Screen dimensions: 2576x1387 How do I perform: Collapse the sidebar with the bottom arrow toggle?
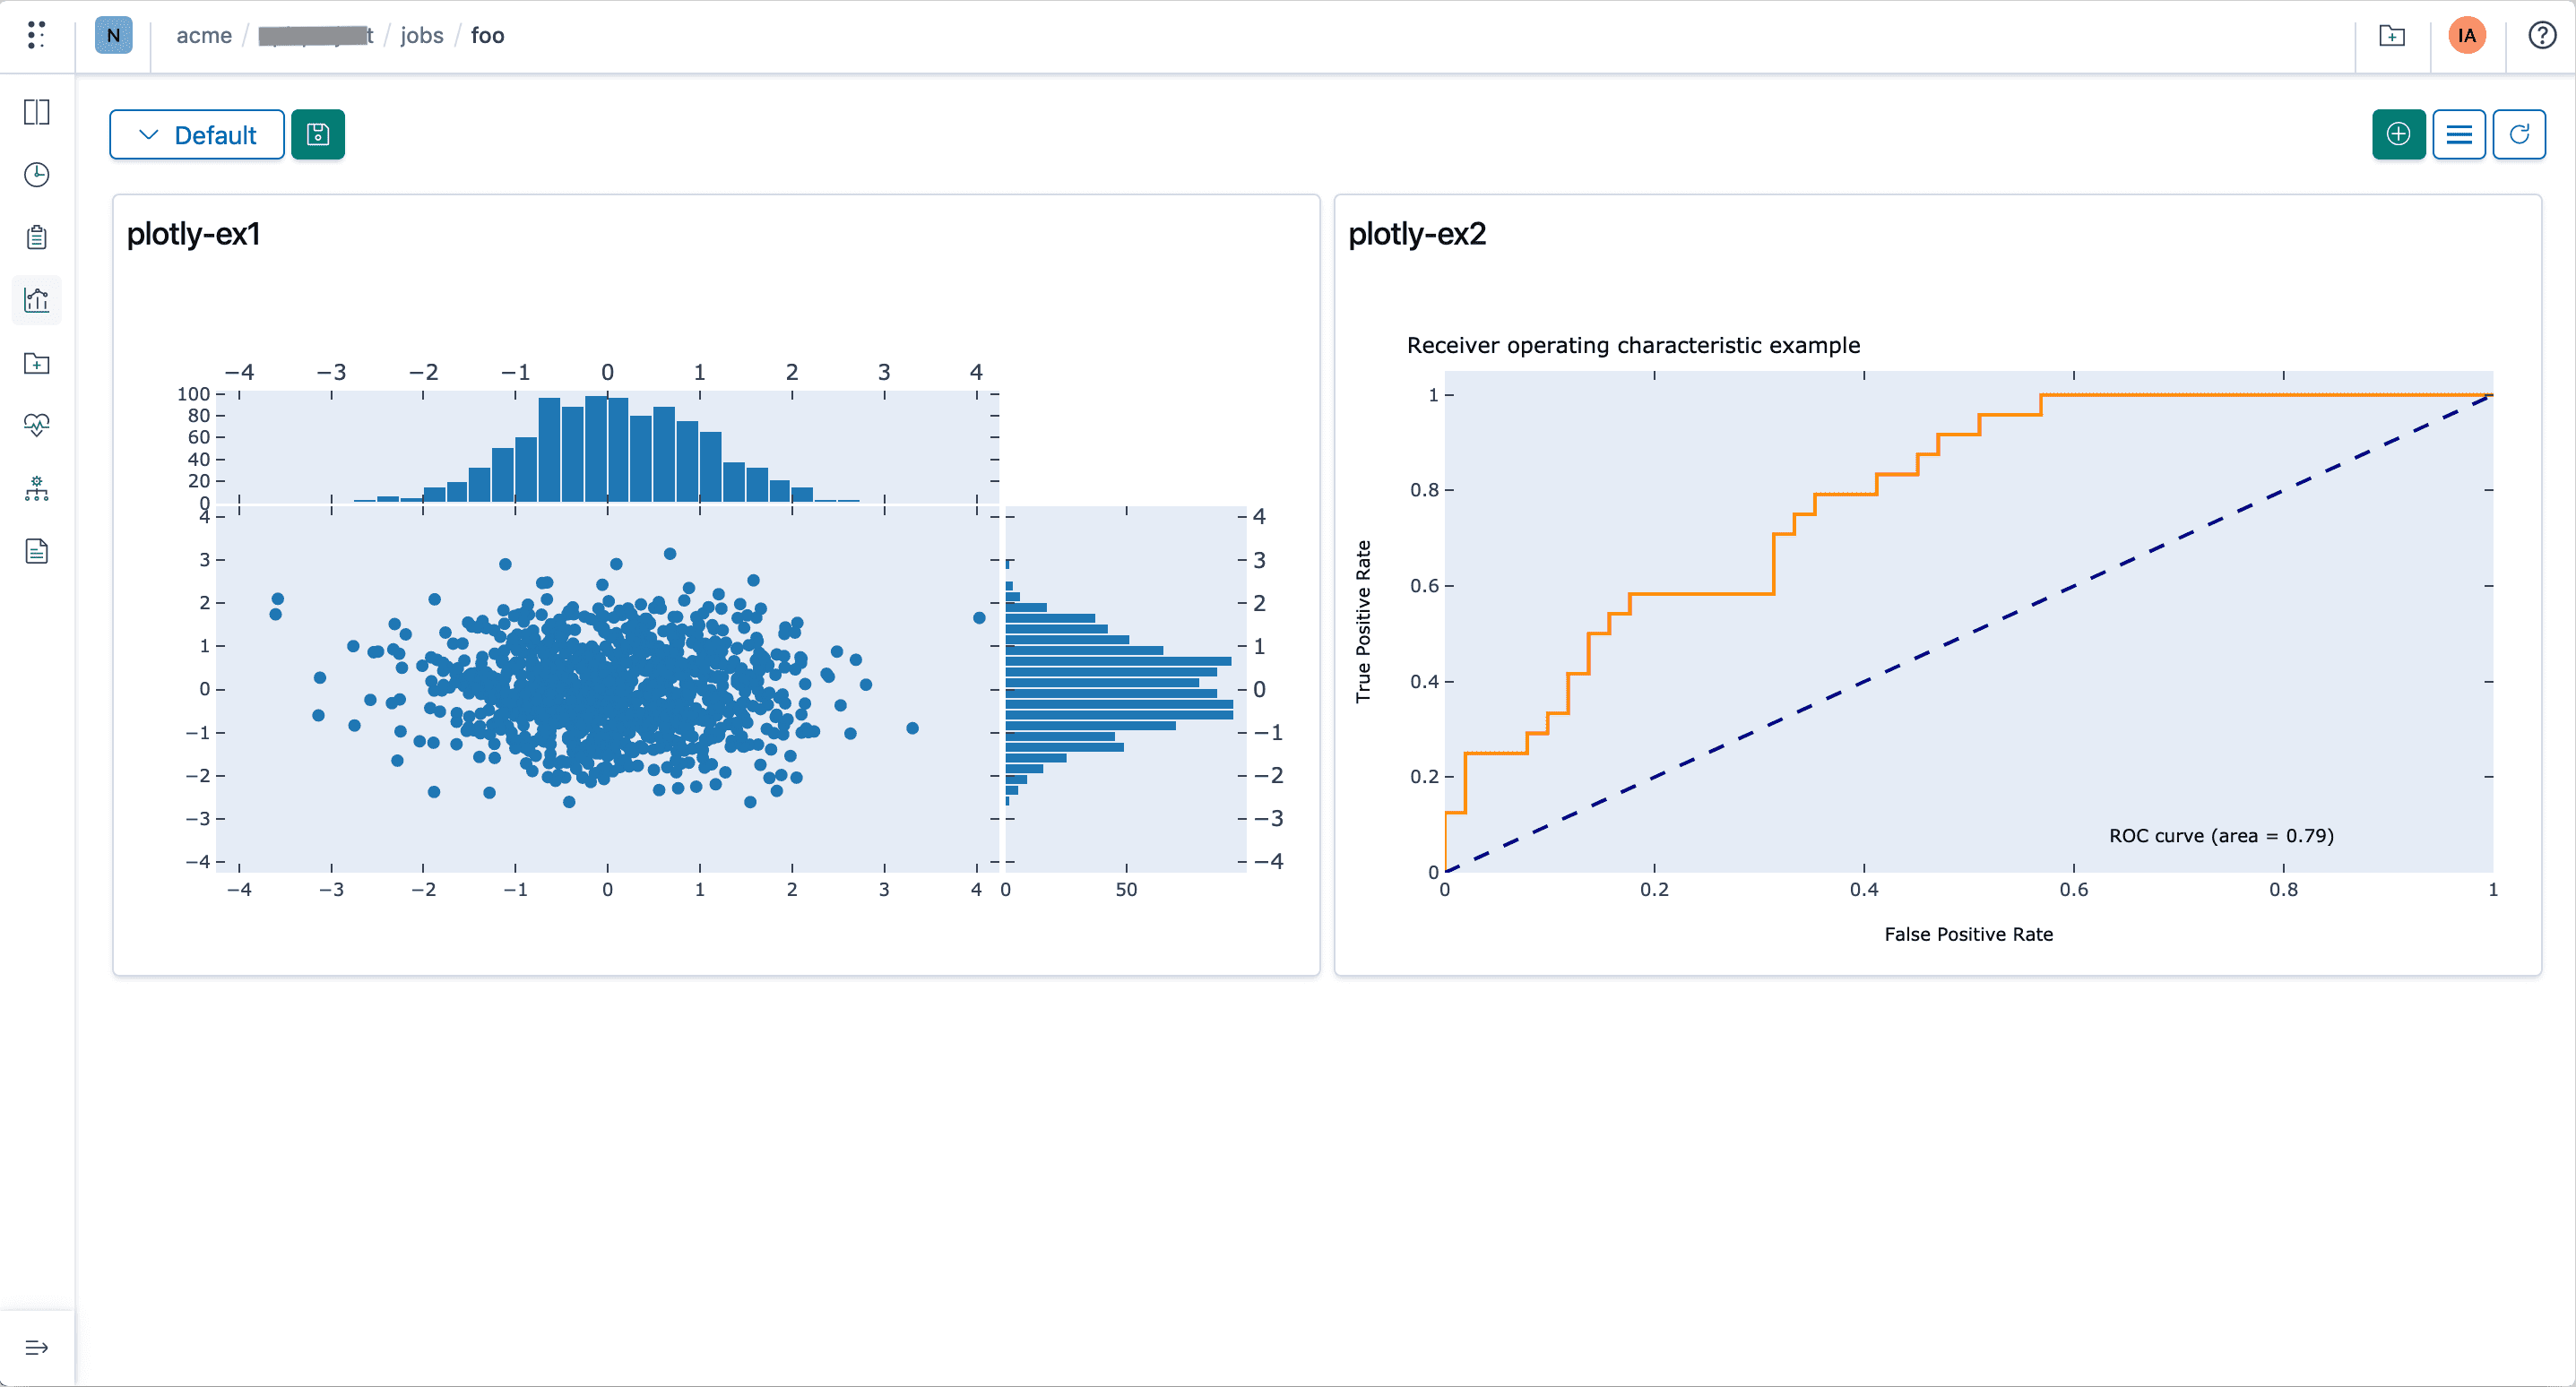(36, 1347)
